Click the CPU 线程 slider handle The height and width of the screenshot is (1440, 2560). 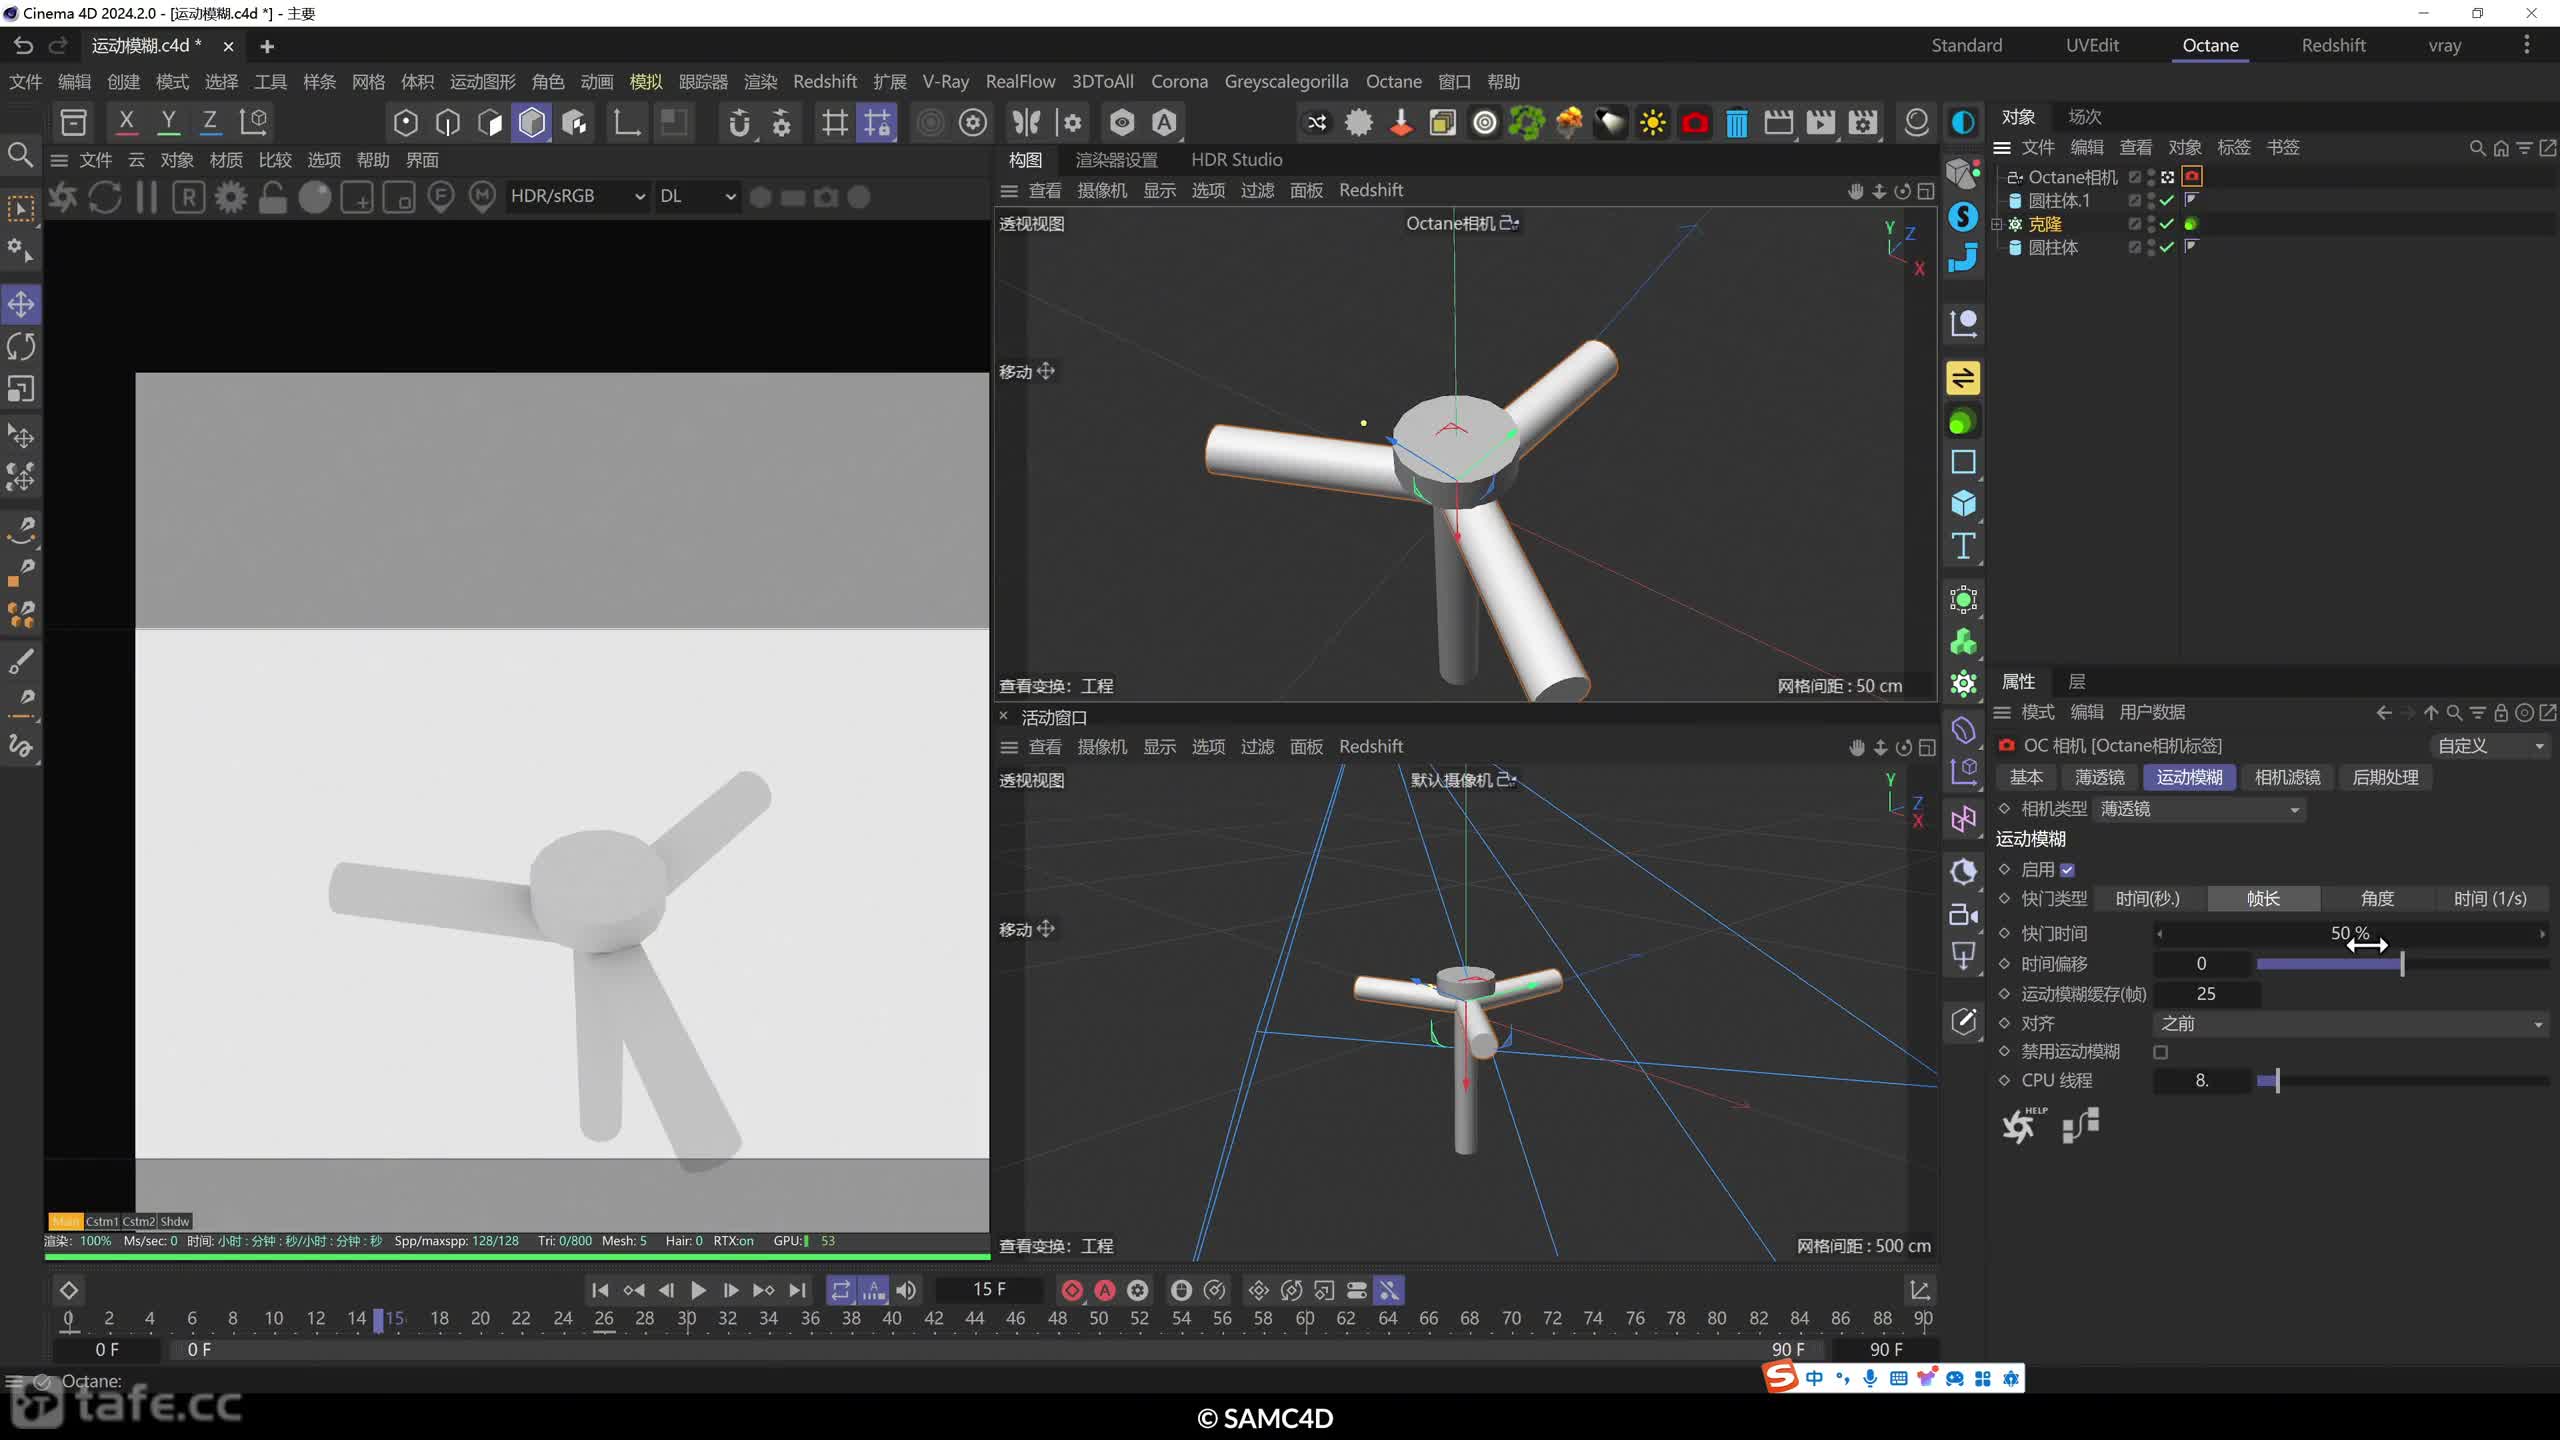tap(2277, 1081)
